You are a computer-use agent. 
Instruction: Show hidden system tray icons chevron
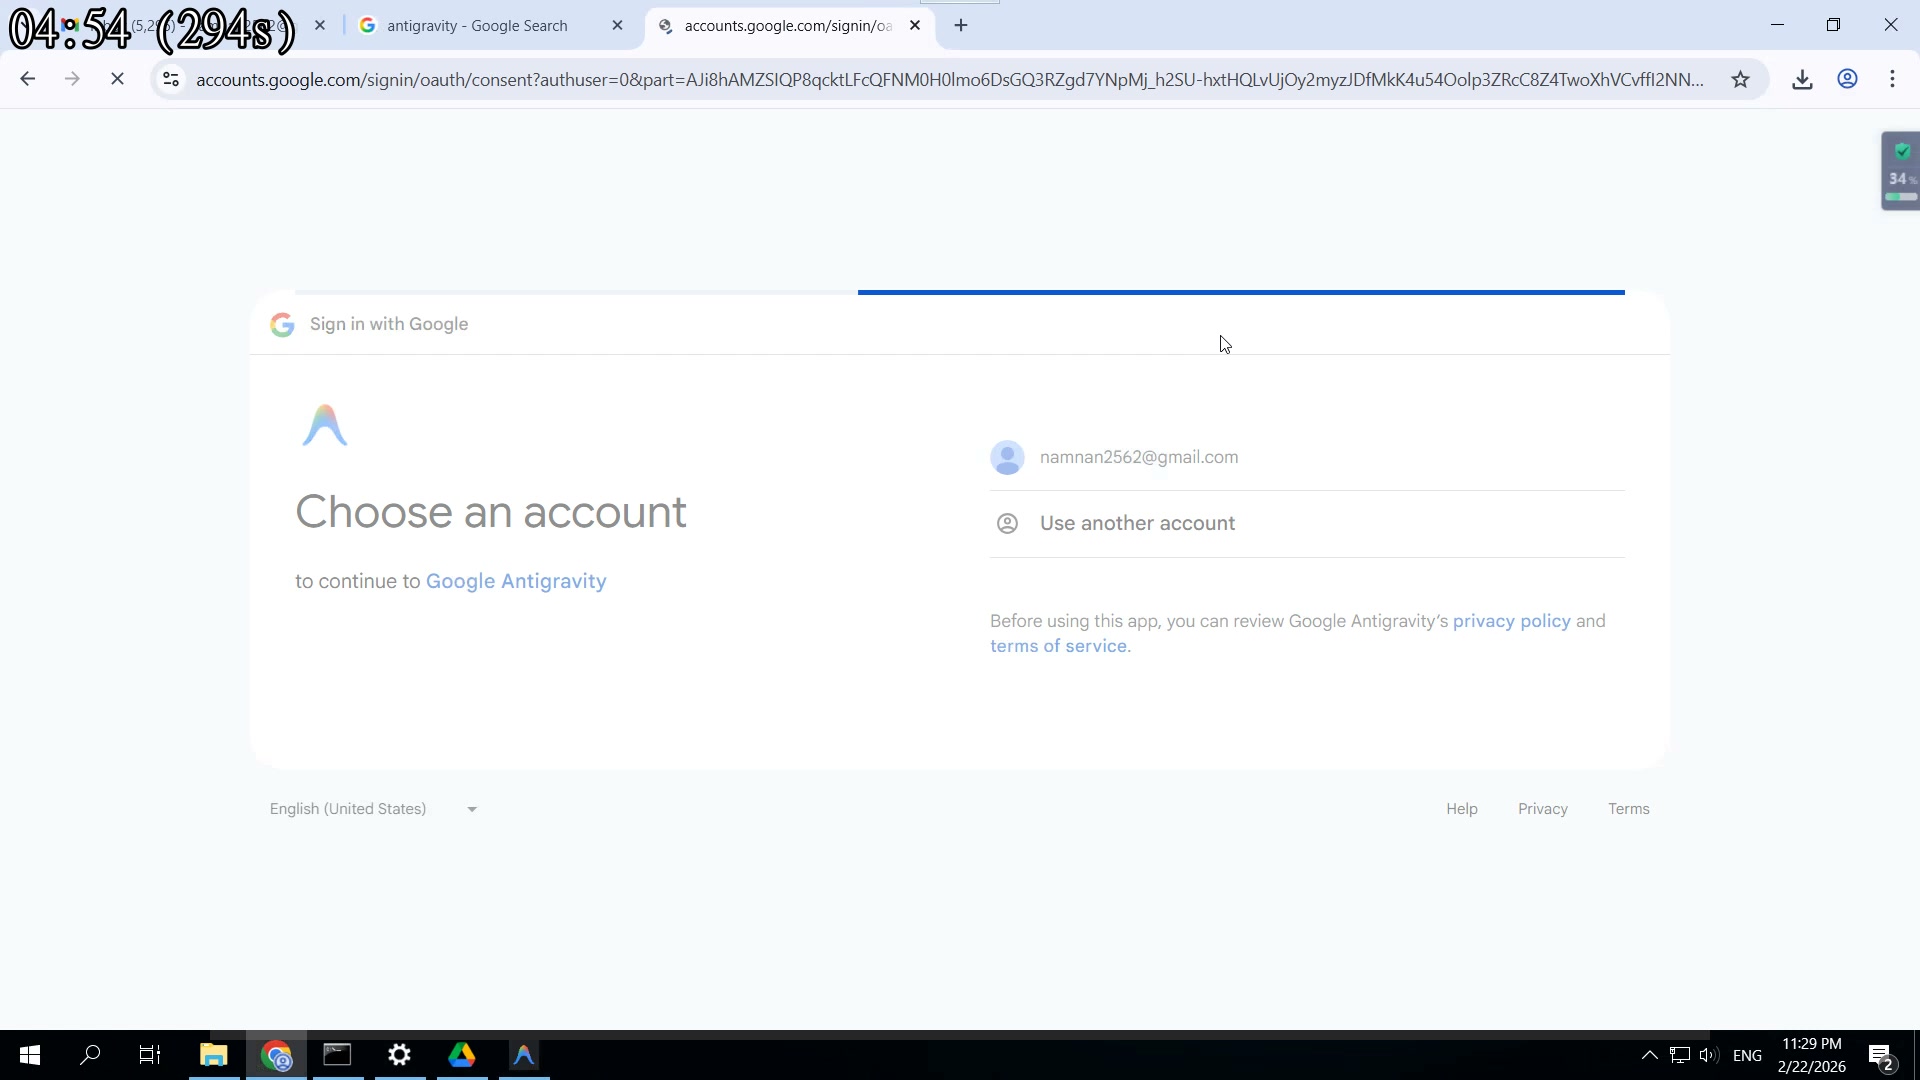tap(1649, 1055)
